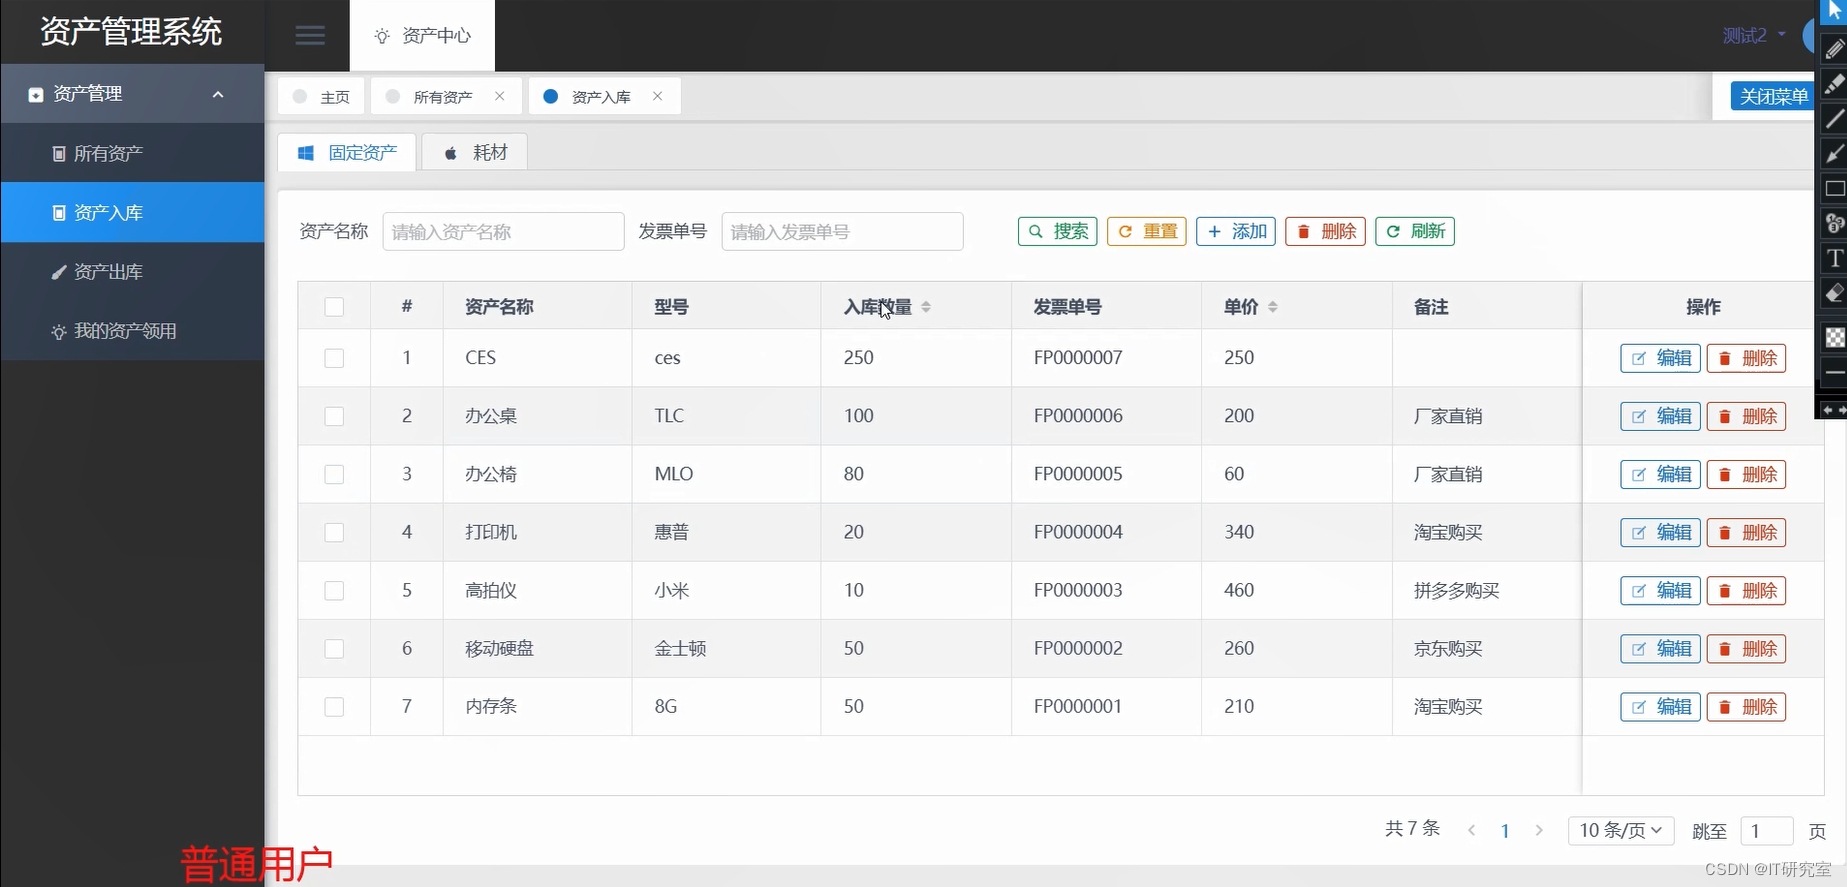Check the box for the 移动硬盘 row

click(x=334, y=648)
